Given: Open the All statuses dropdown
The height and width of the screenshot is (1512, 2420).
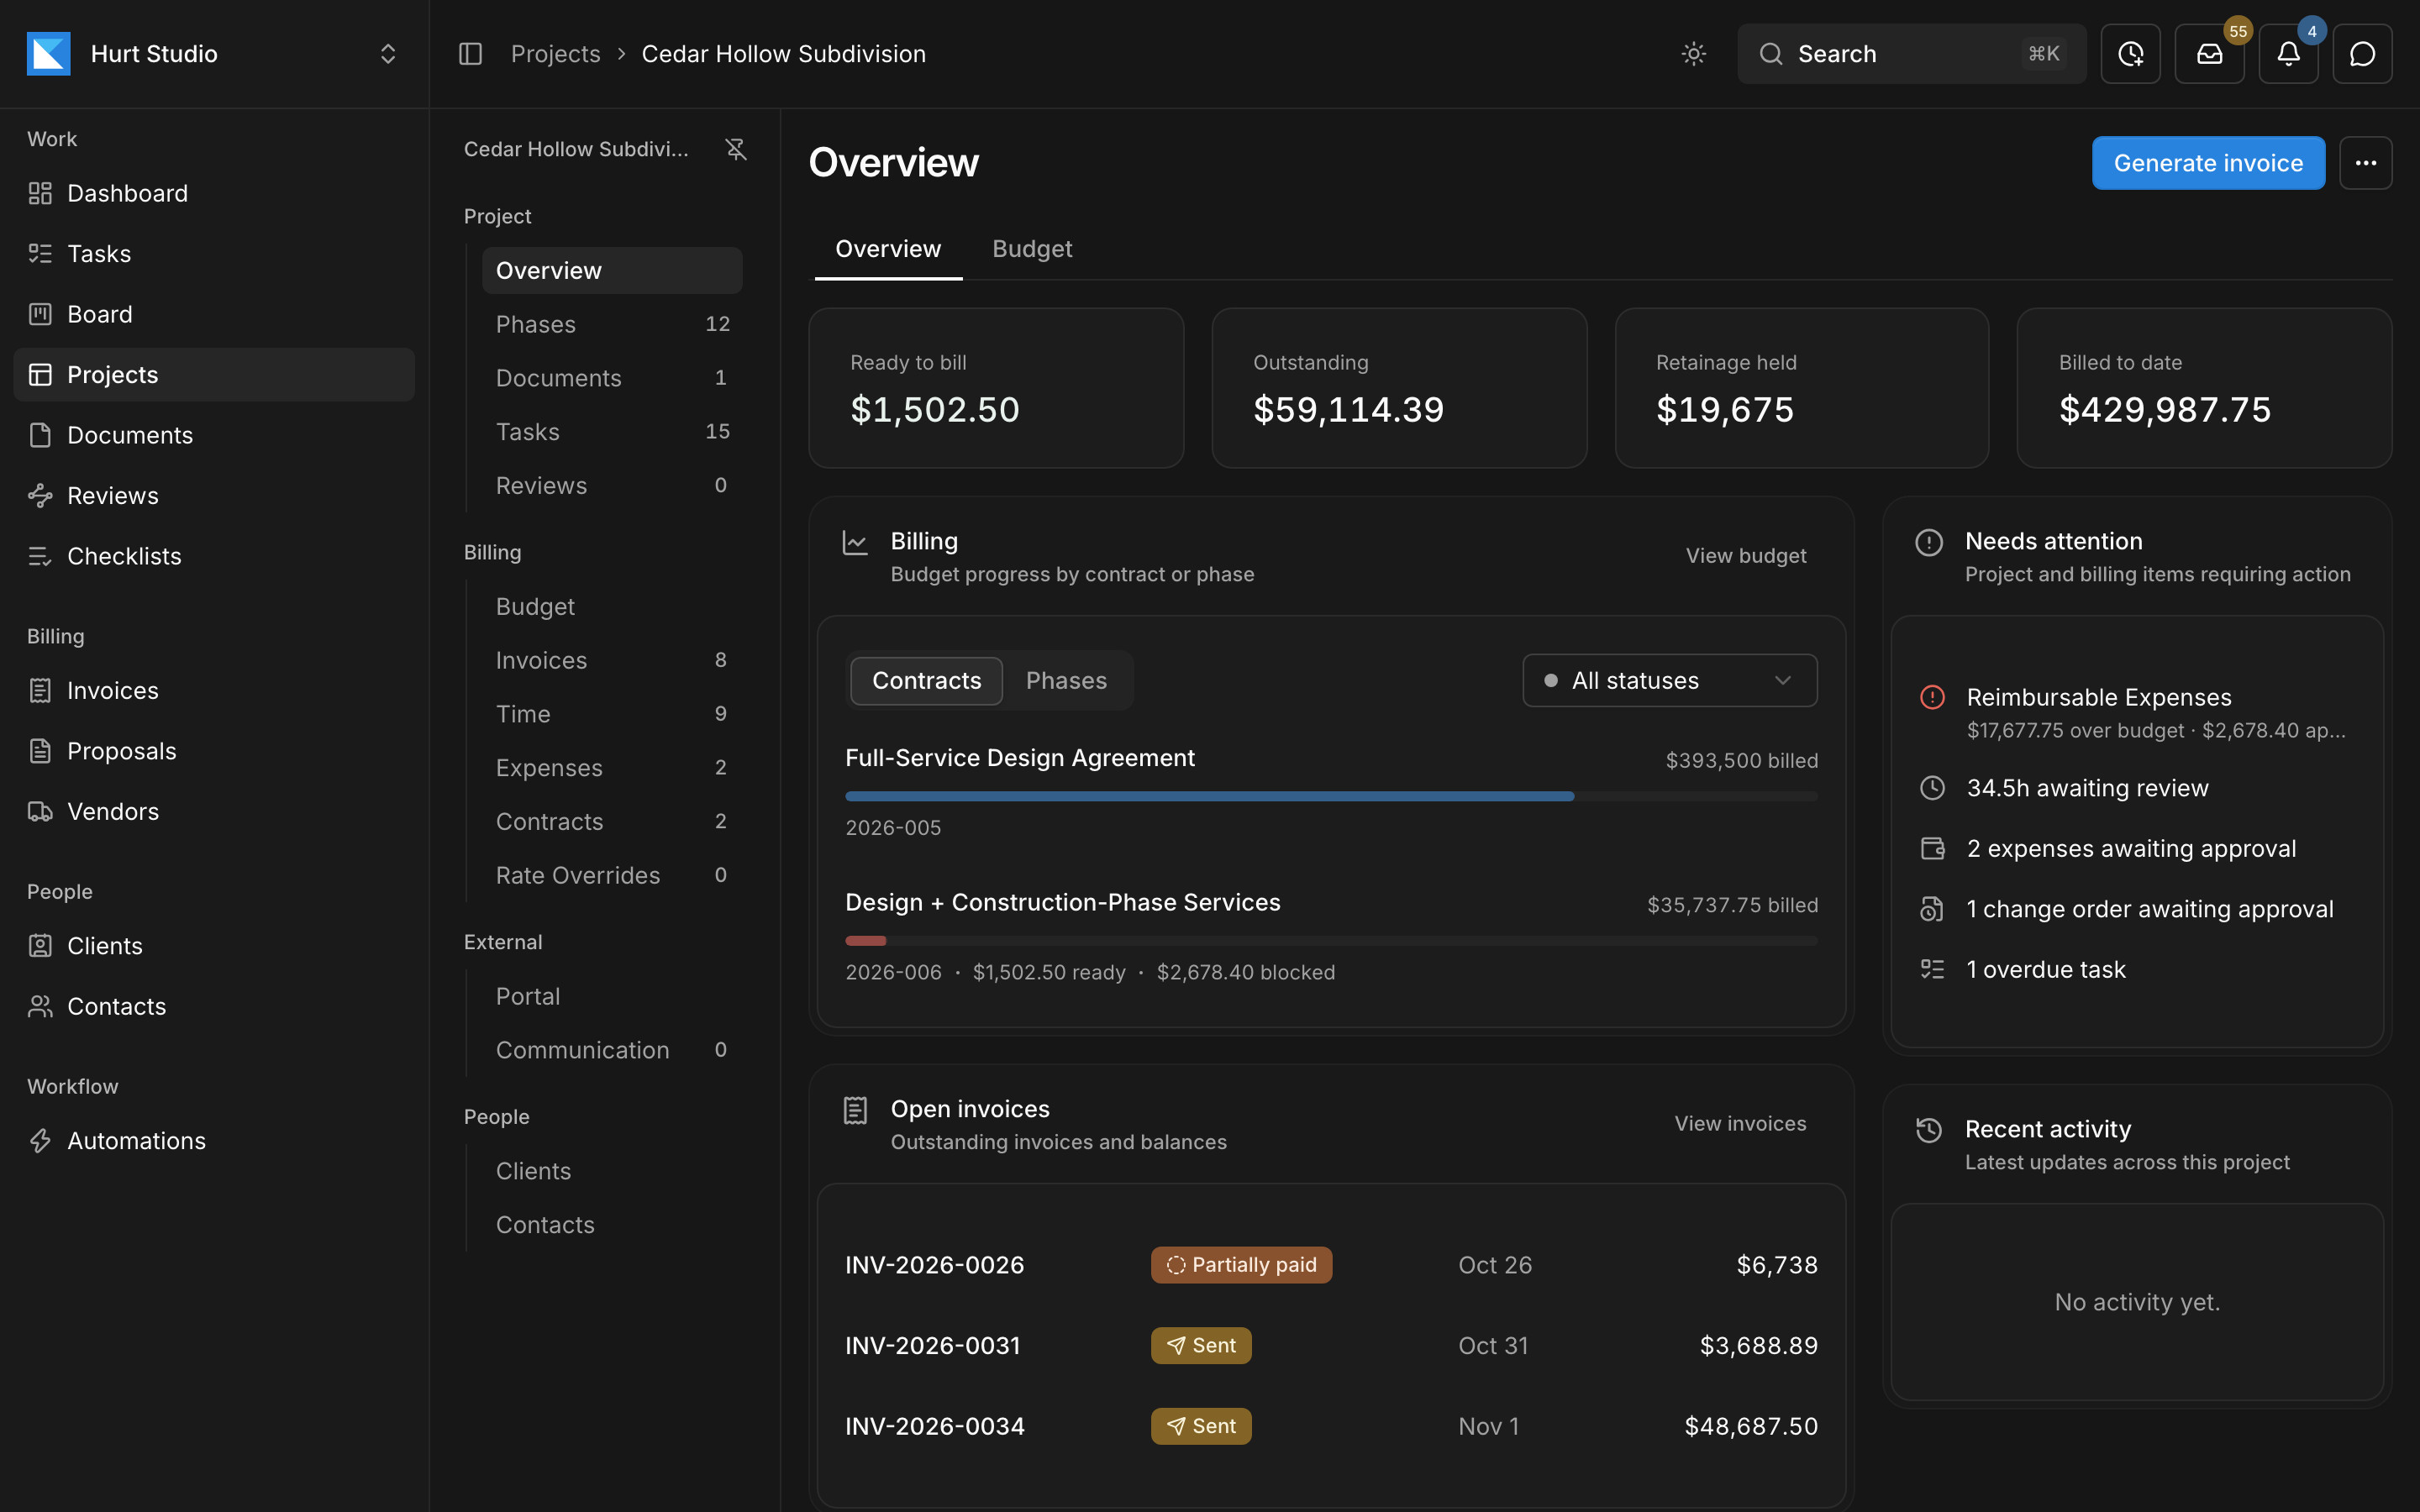Looking at the screenshot, I should pos(1669,681).
